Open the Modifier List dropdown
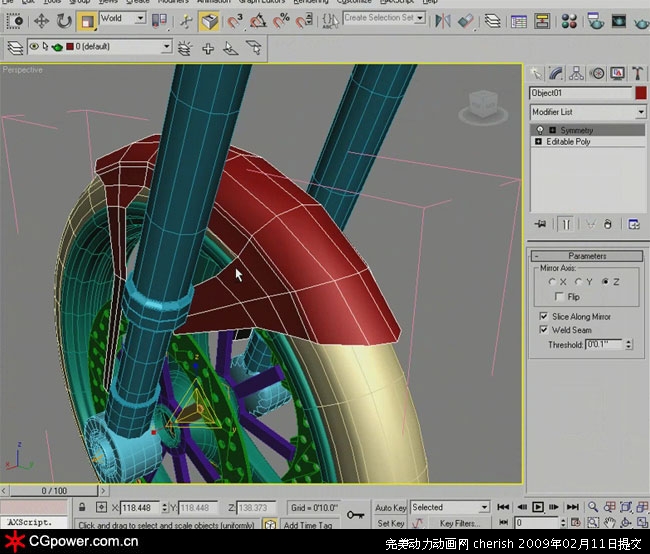 point(640,112)
